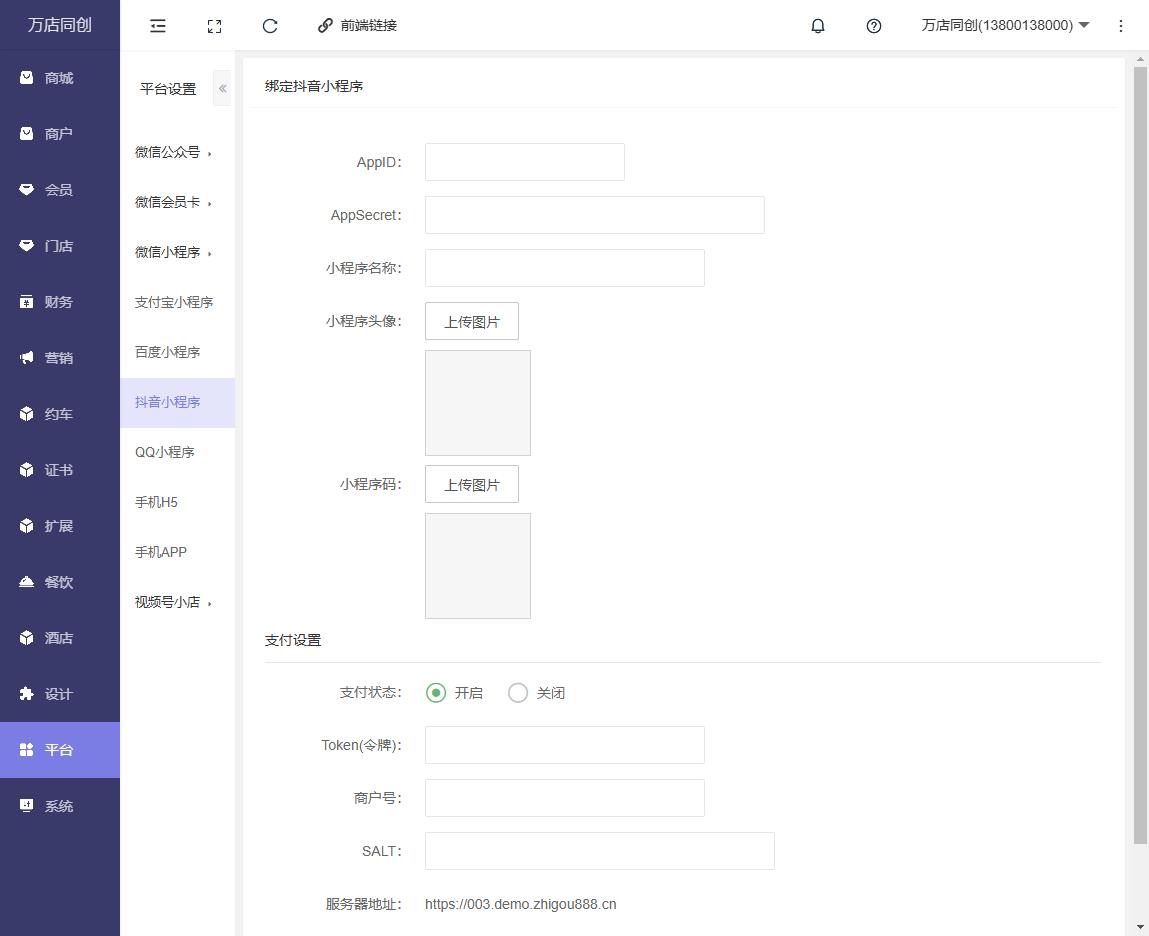Select the 关闭 payment status radio
Screen dimensions: 1149x936
(x=518, y=693)
